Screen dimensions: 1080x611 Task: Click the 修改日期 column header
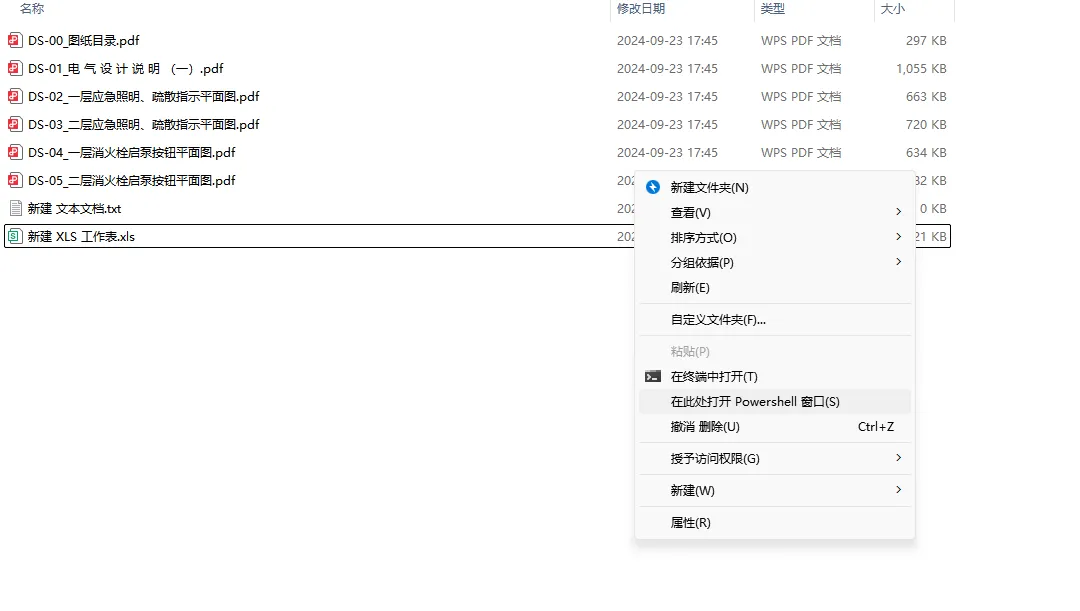coord(643,9)
